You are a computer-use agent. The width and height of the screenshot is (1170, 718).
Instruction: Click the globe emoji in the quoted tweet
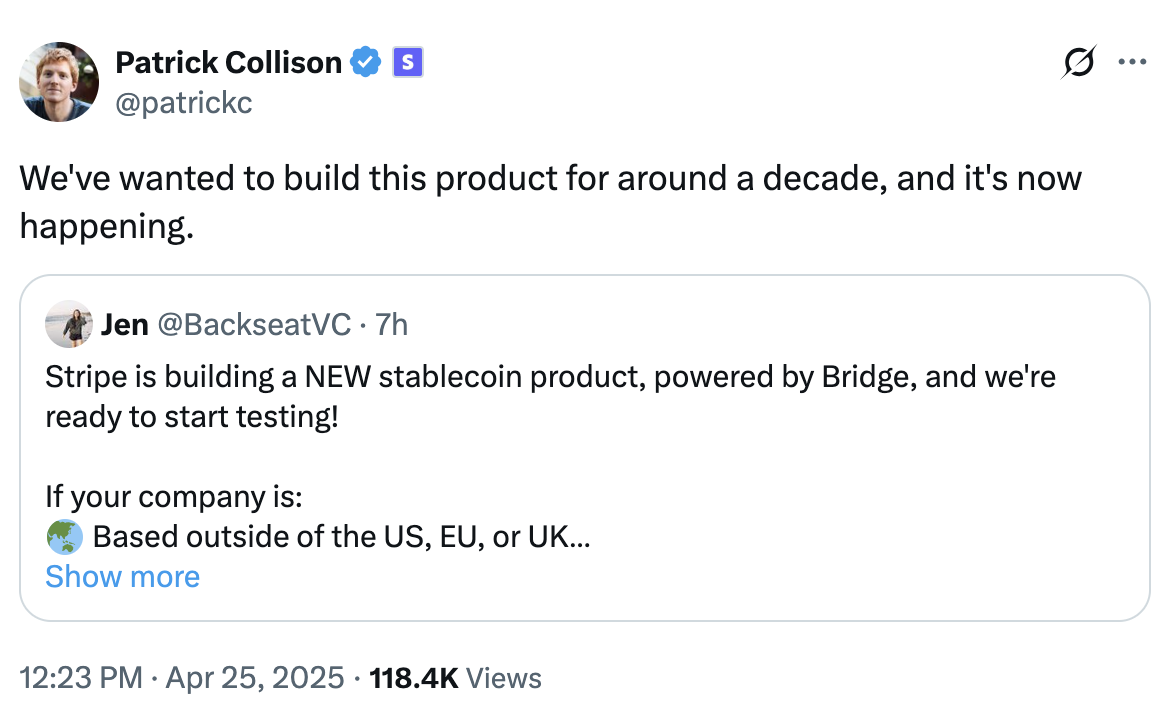tap(62, 536)
